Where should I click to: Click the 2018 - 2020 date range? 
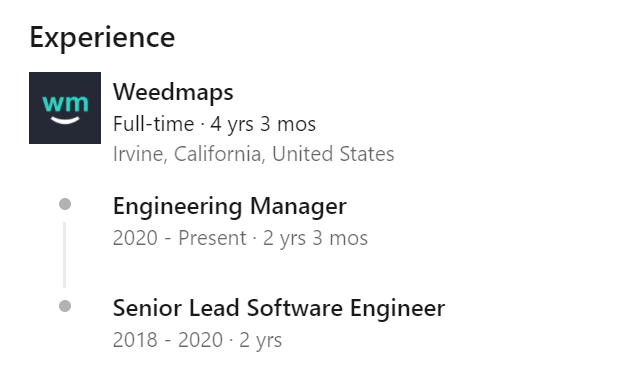pos(168,340)
